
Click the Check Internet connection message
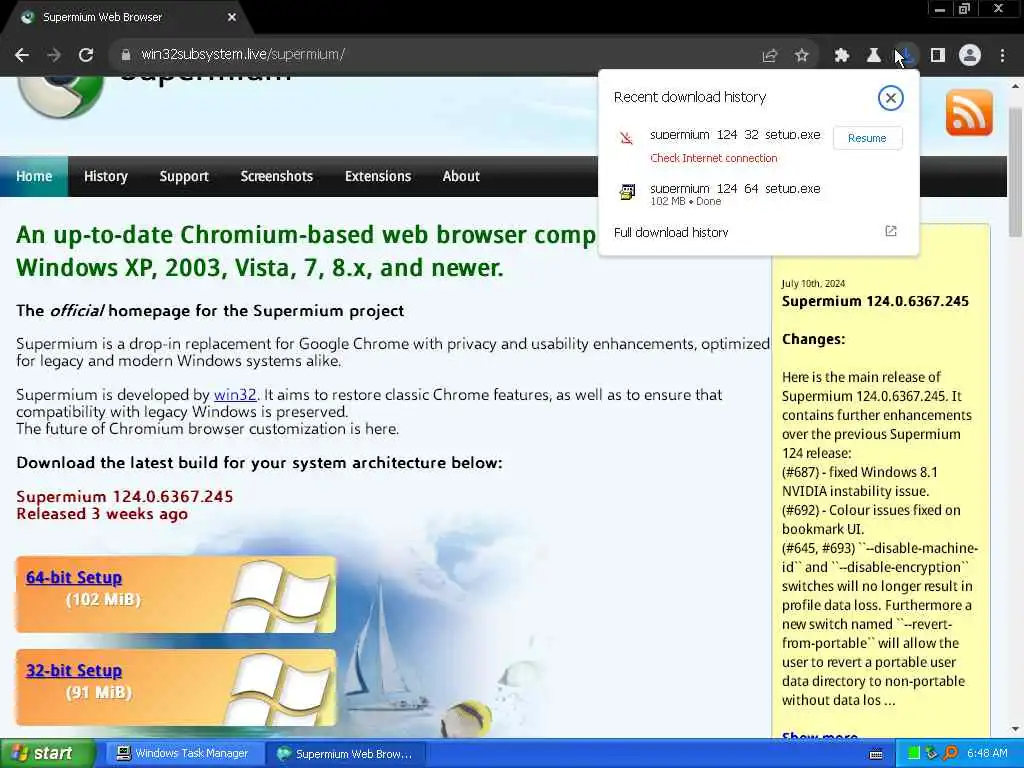714,158
